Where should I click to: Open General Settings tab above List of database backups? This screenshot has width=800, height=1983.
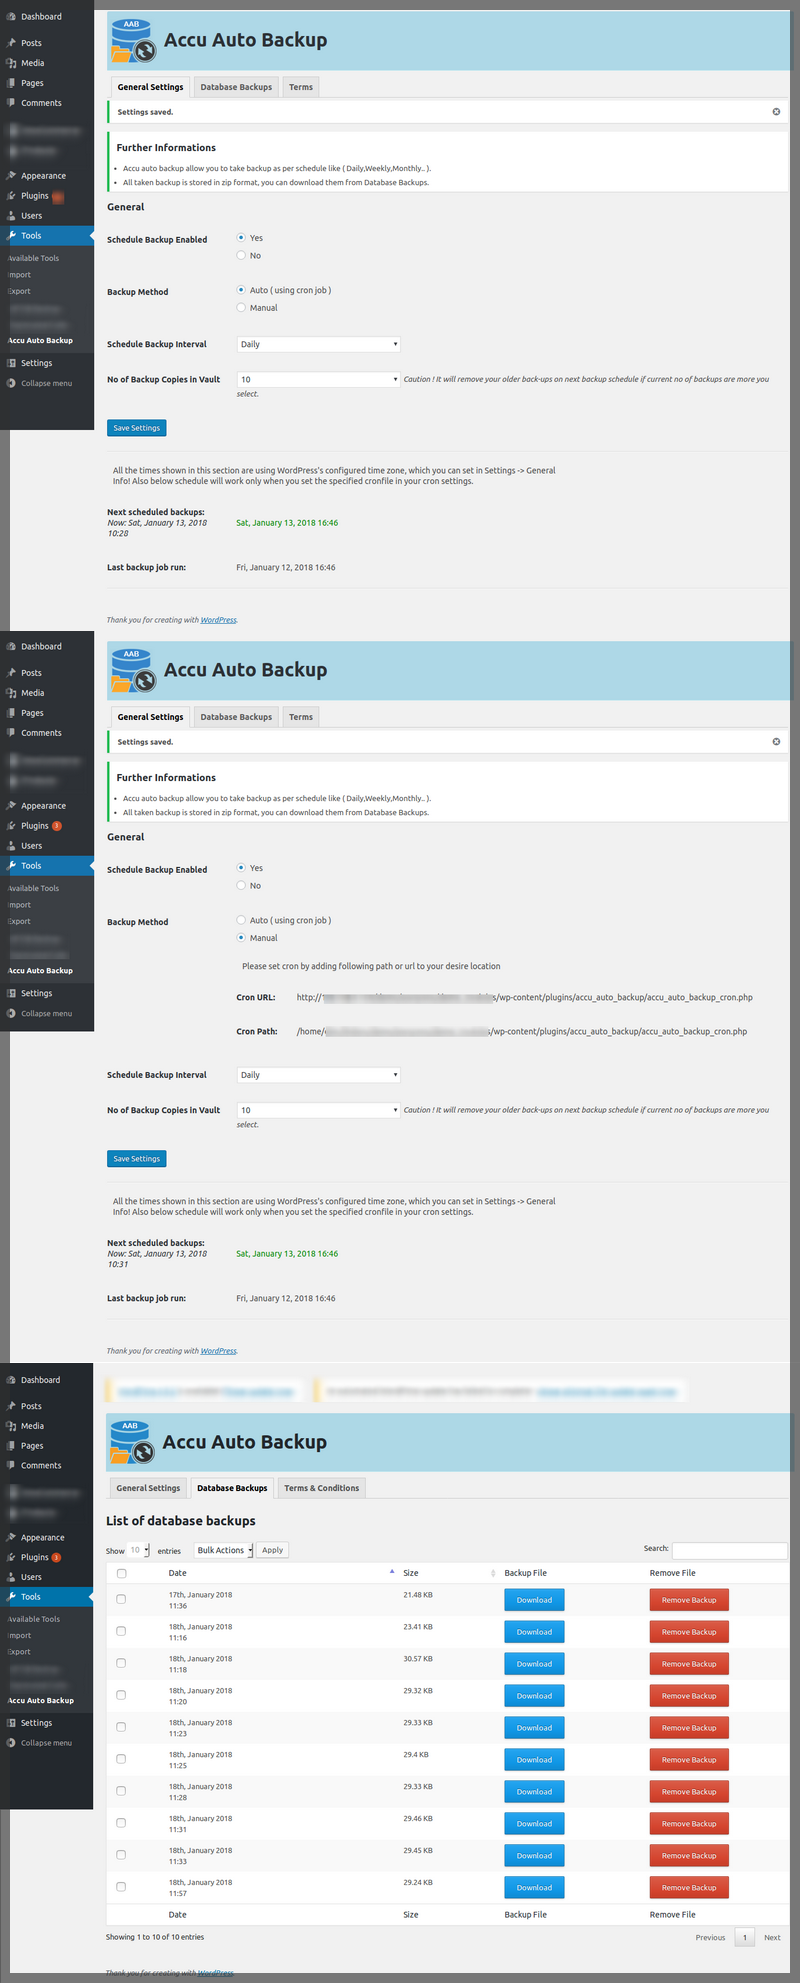[x=148, y=1488]
